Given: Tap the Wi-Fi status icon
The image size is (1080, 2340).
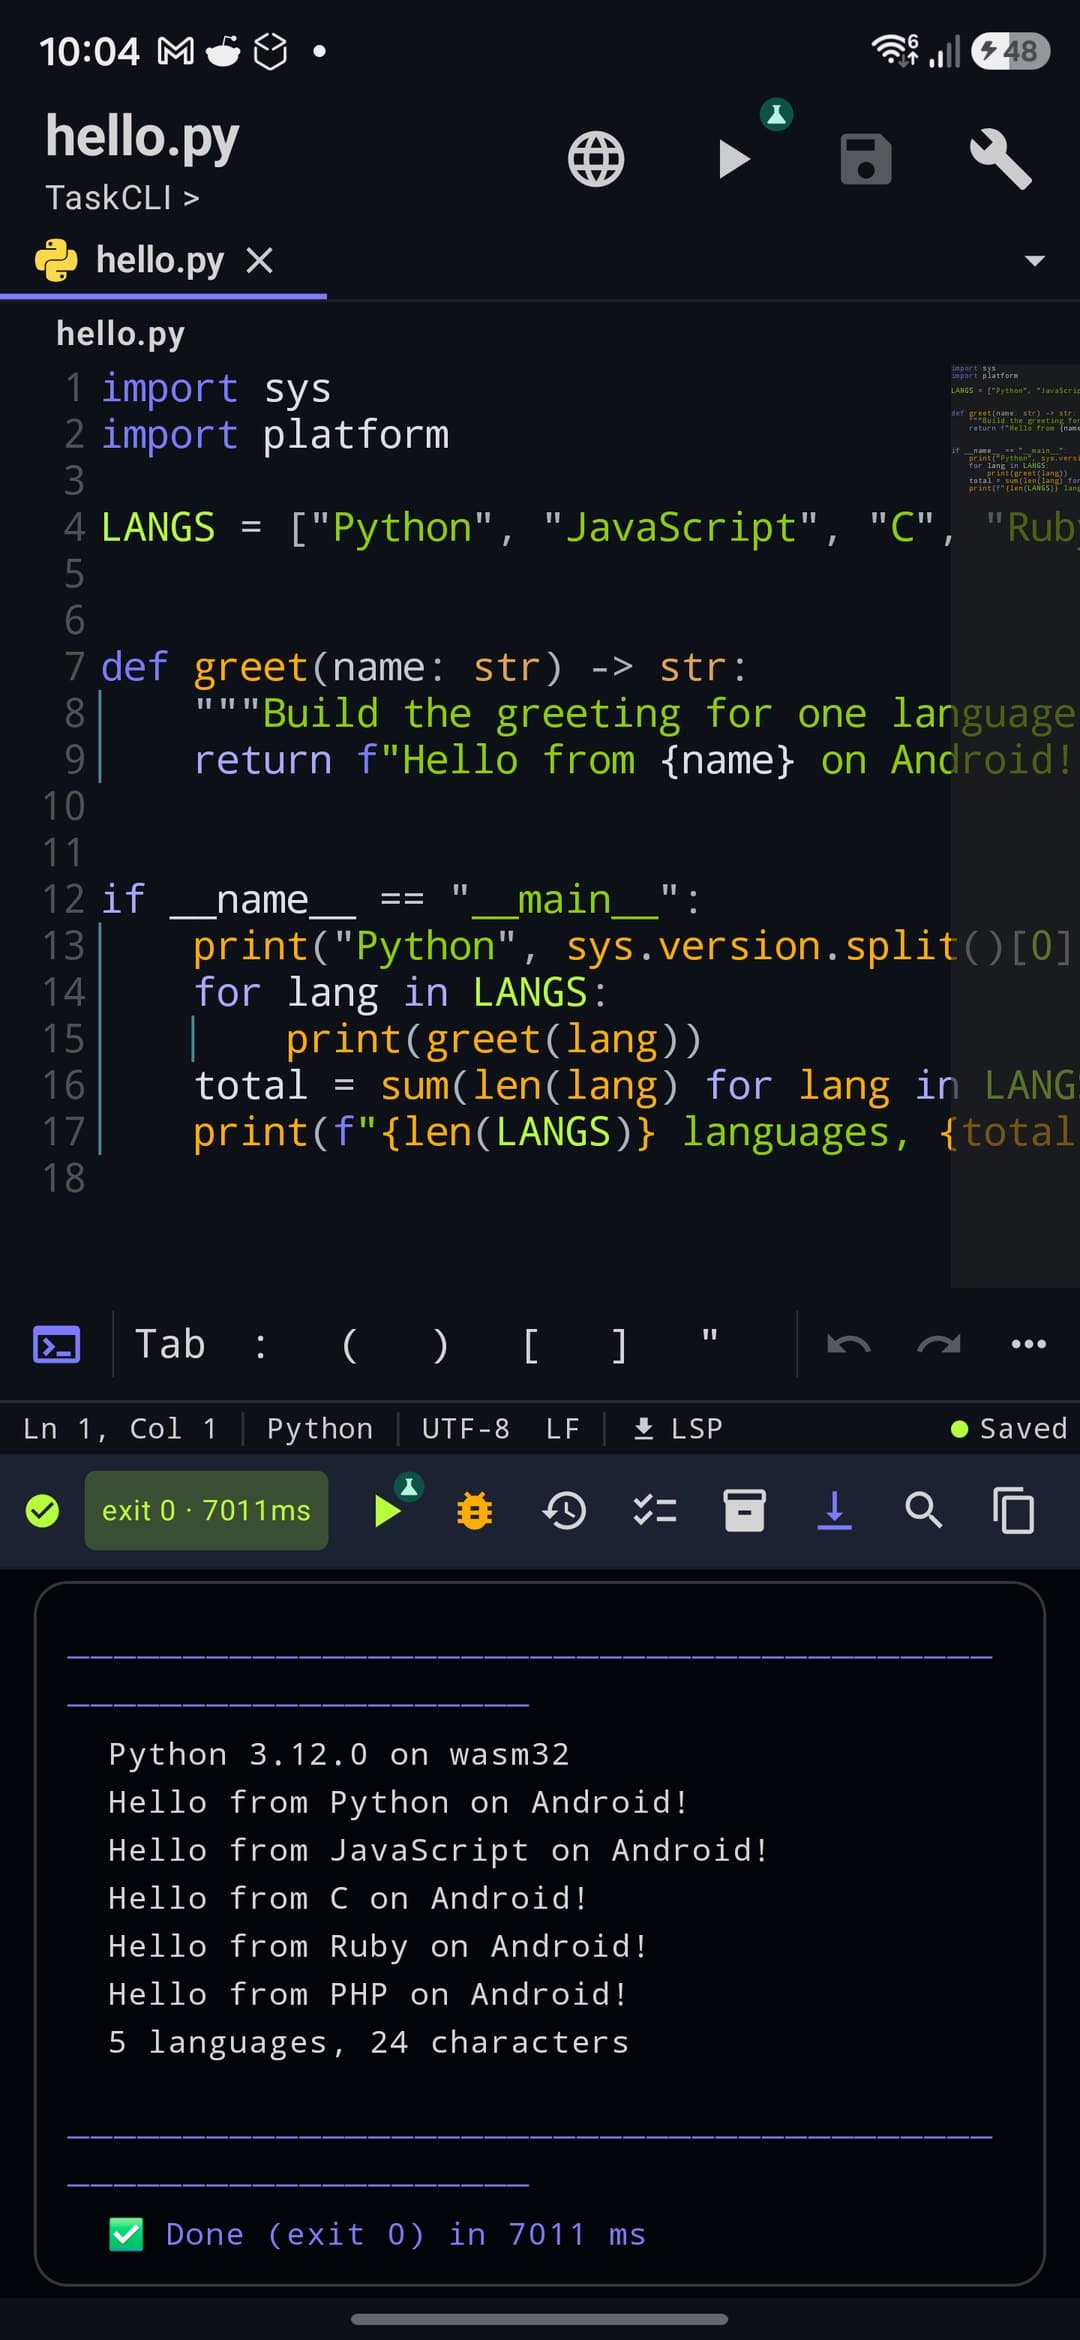Looking at the screenshot, I should tap(894, 50).
